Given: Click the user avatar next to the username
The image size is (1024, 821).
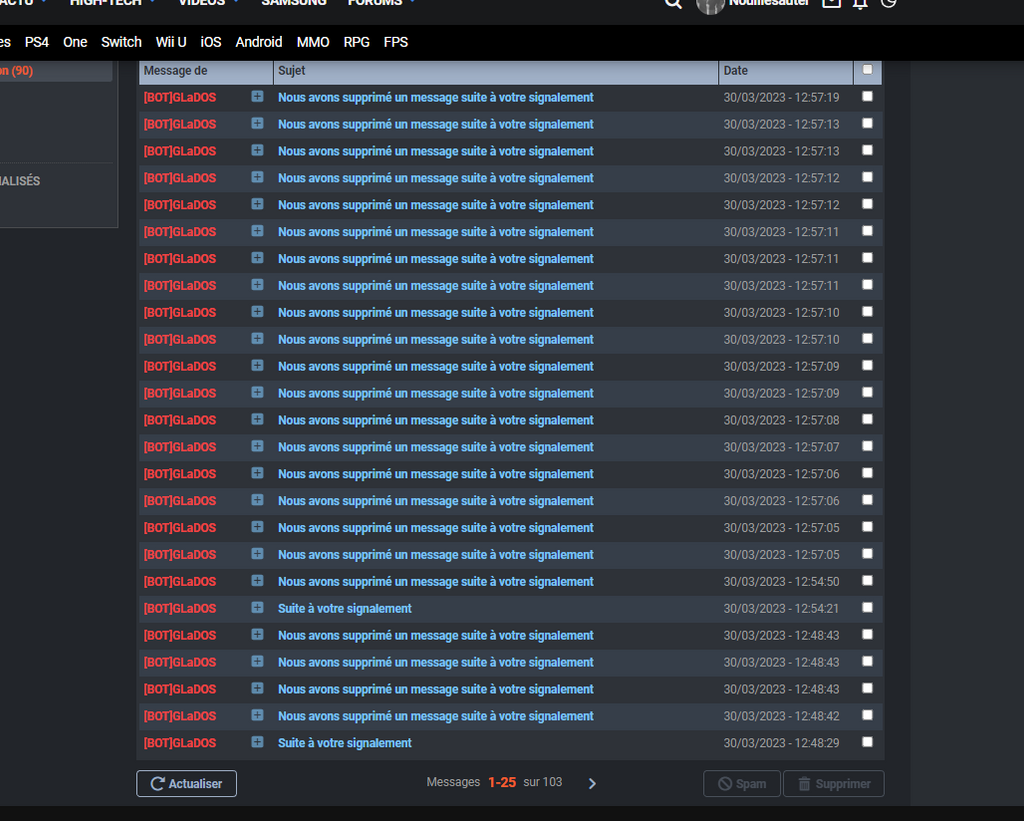Looking at the screenshot, I should (x=710, y=4).
